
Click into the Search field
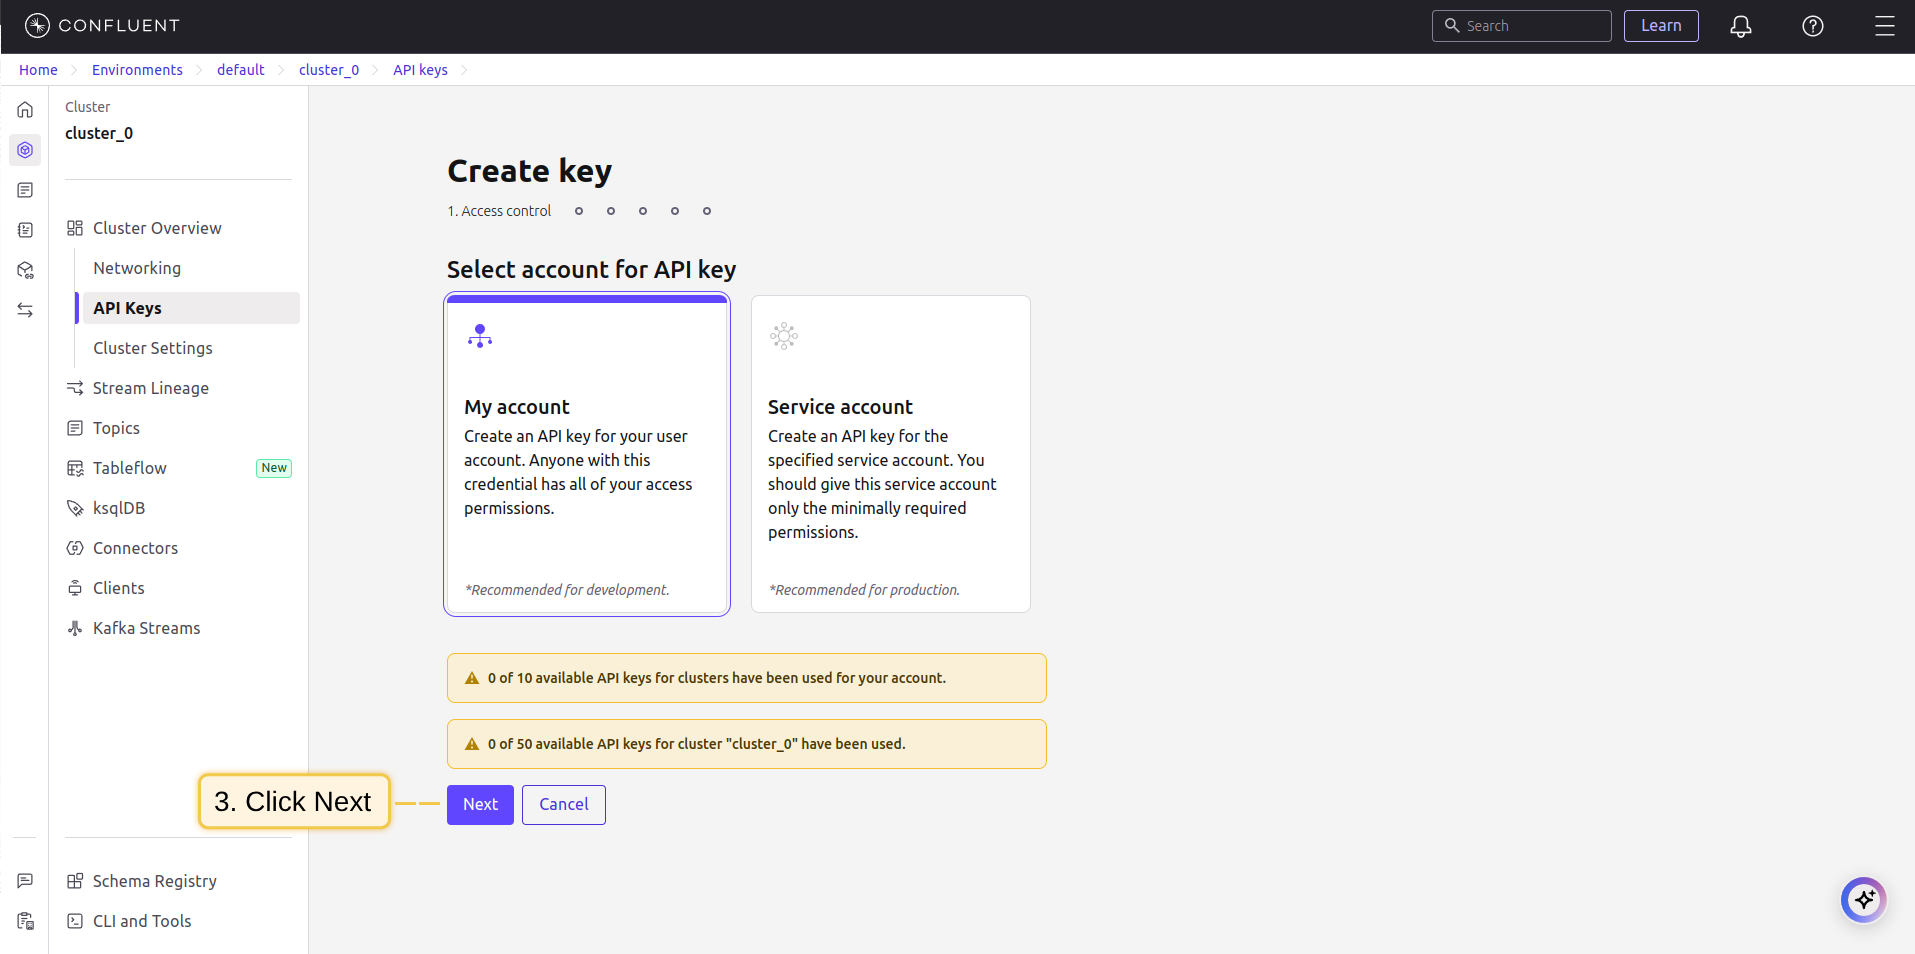[1530, 26]
